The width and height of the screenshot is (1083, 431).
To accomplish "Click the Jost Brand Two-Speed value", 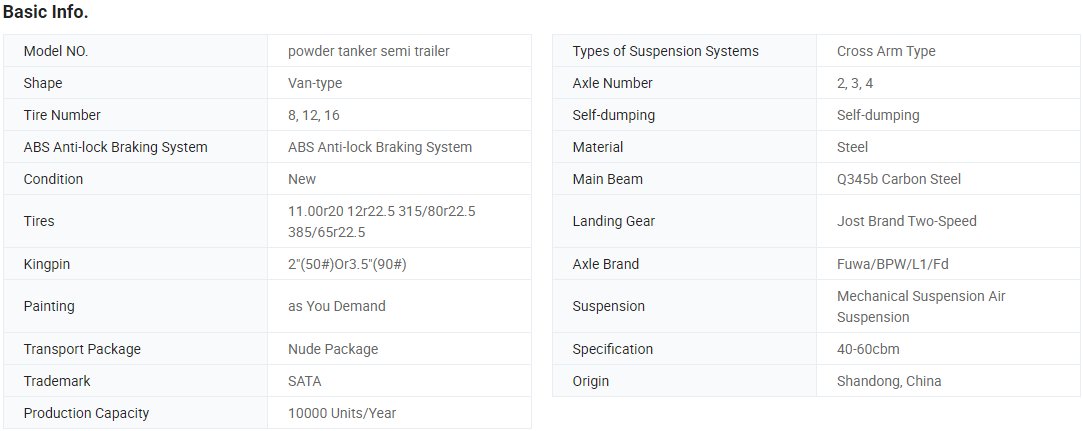I will tap(907, 221).
